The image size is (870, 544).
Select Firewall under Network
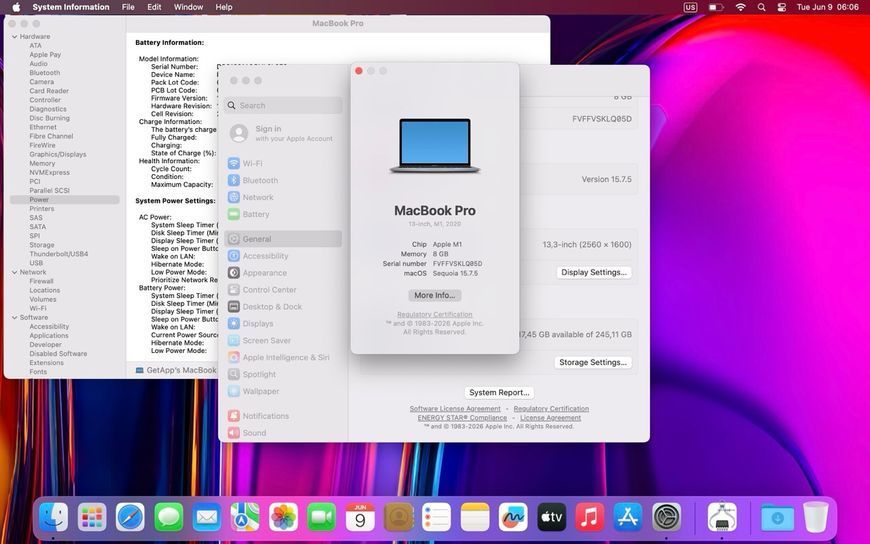(42, 281)
